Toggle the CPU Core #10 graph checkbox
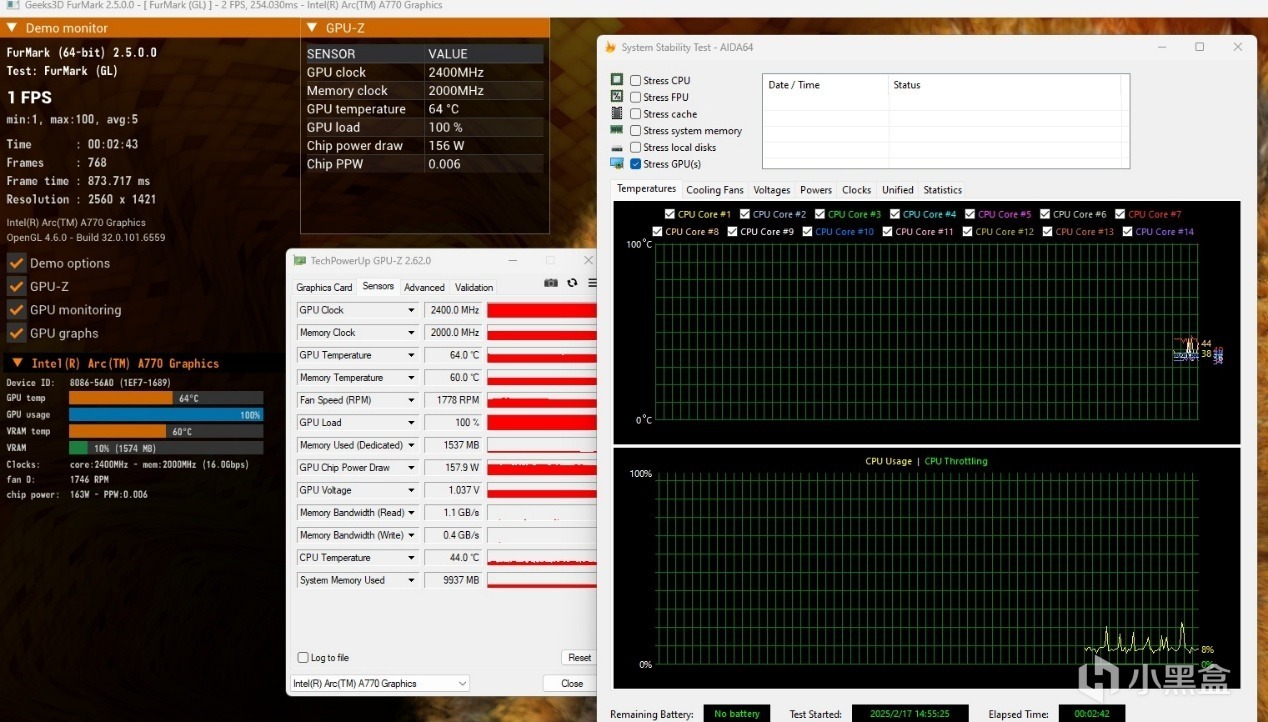 (x=808, y=231)
